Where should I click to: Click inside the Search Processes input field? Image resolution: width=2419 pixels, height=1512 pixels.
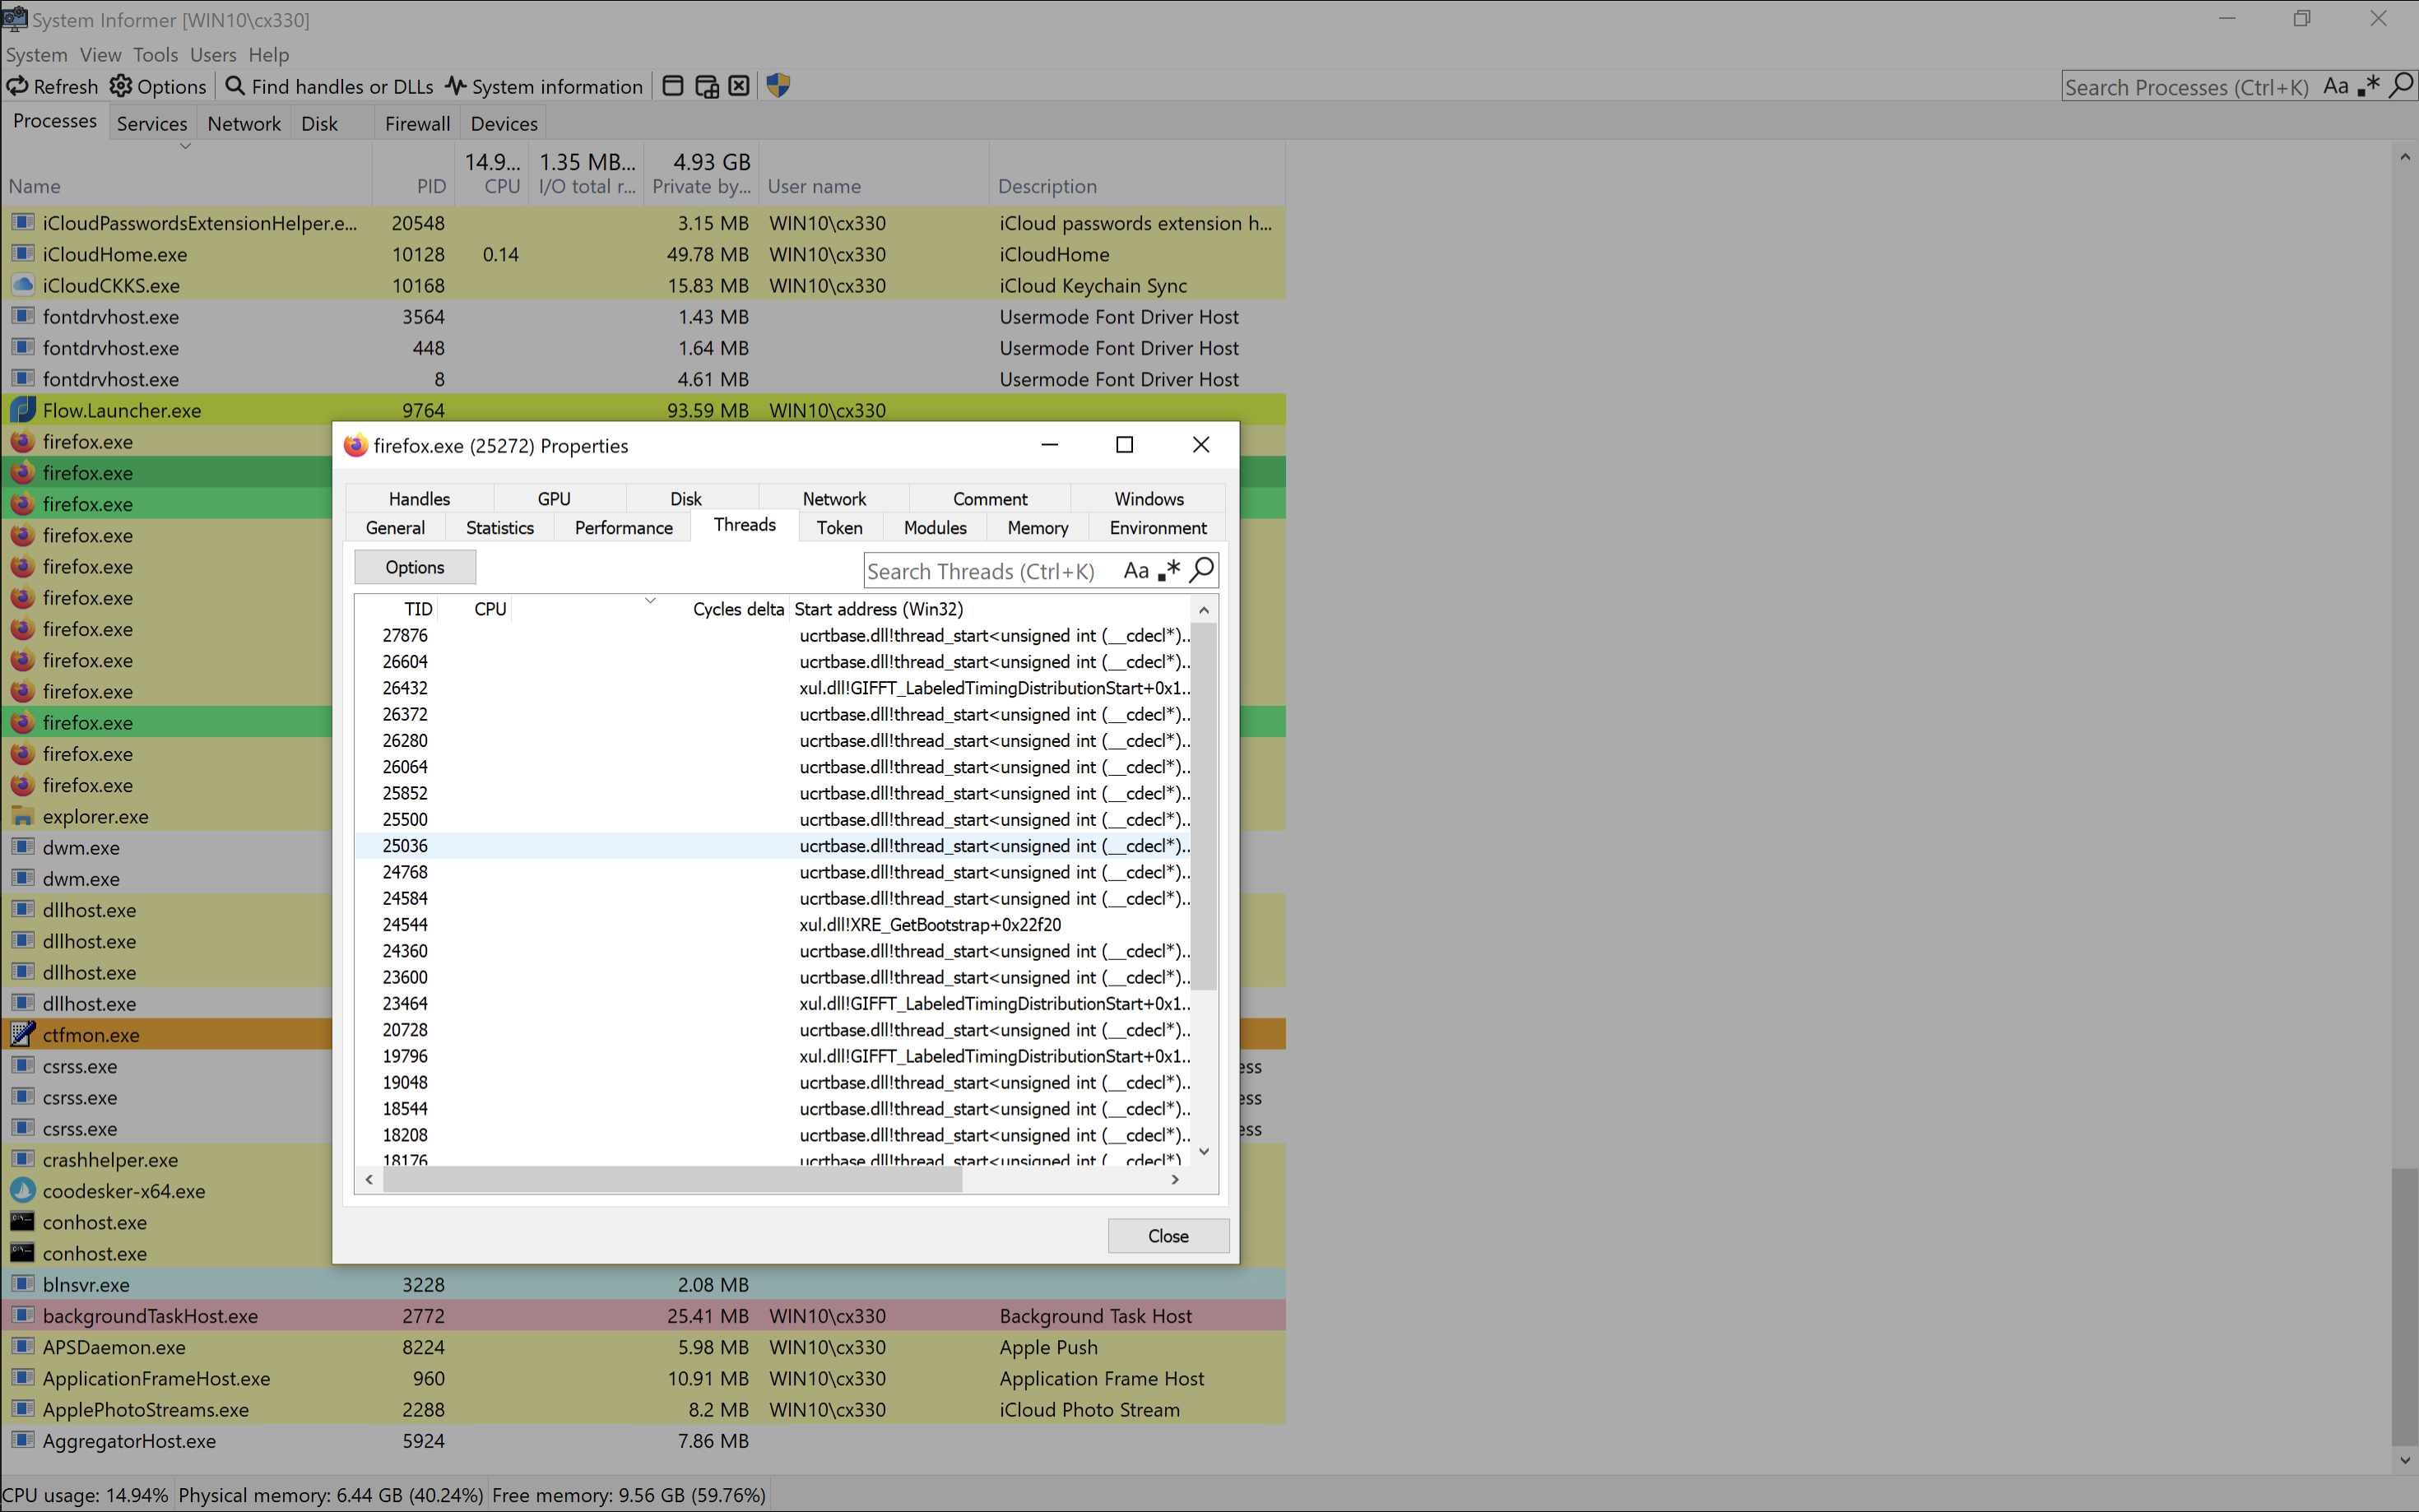[2187, 87]
